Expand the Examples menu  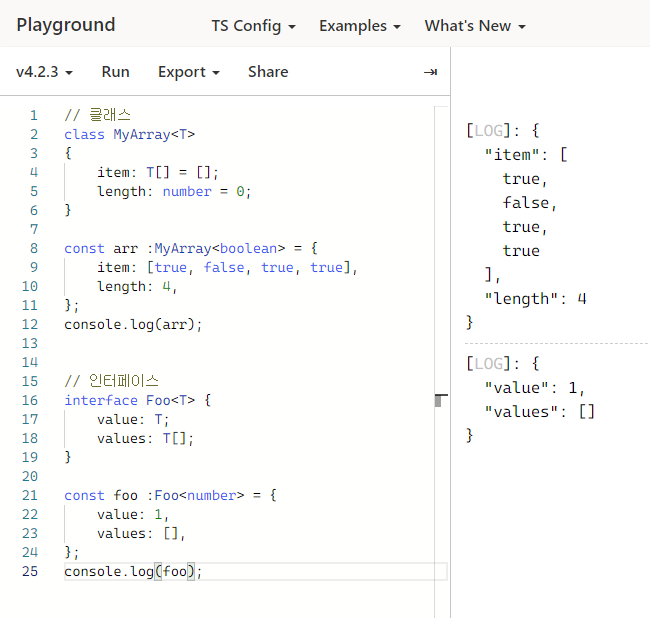359,26
